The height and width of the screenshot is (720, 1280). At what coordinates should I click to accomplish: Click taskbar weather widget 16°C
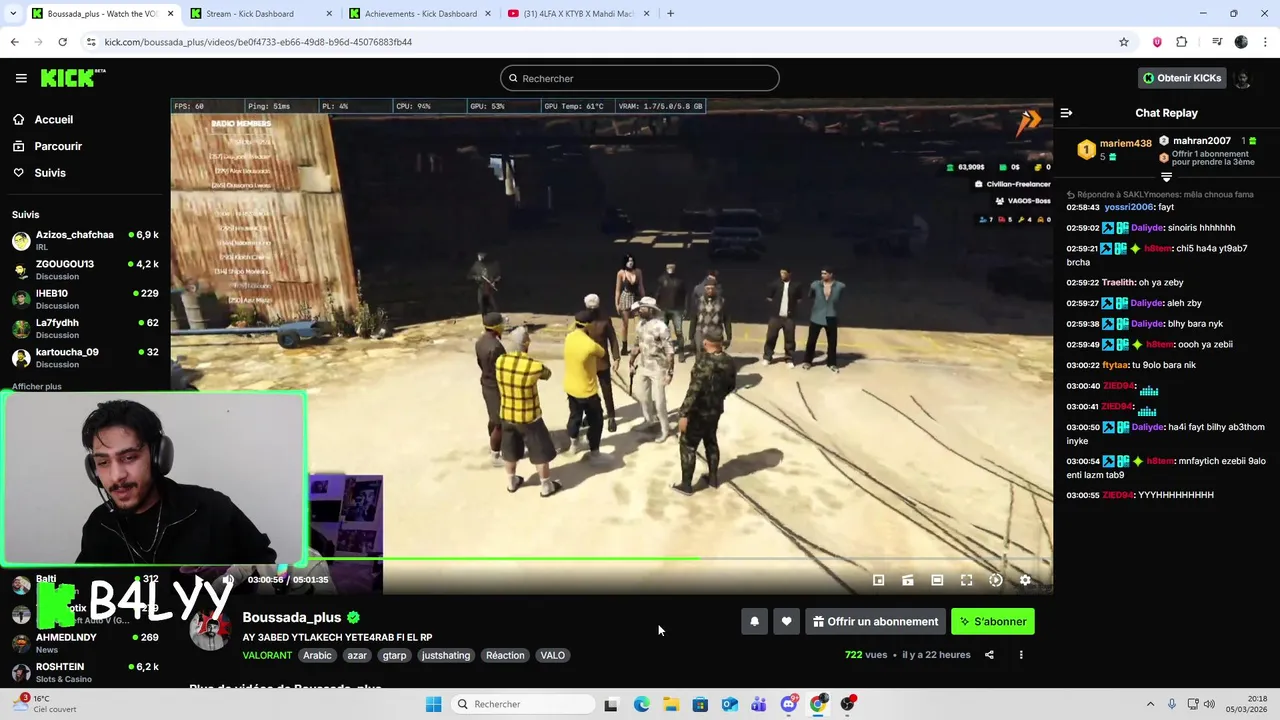pyautogui.click(x=44, y=704)
